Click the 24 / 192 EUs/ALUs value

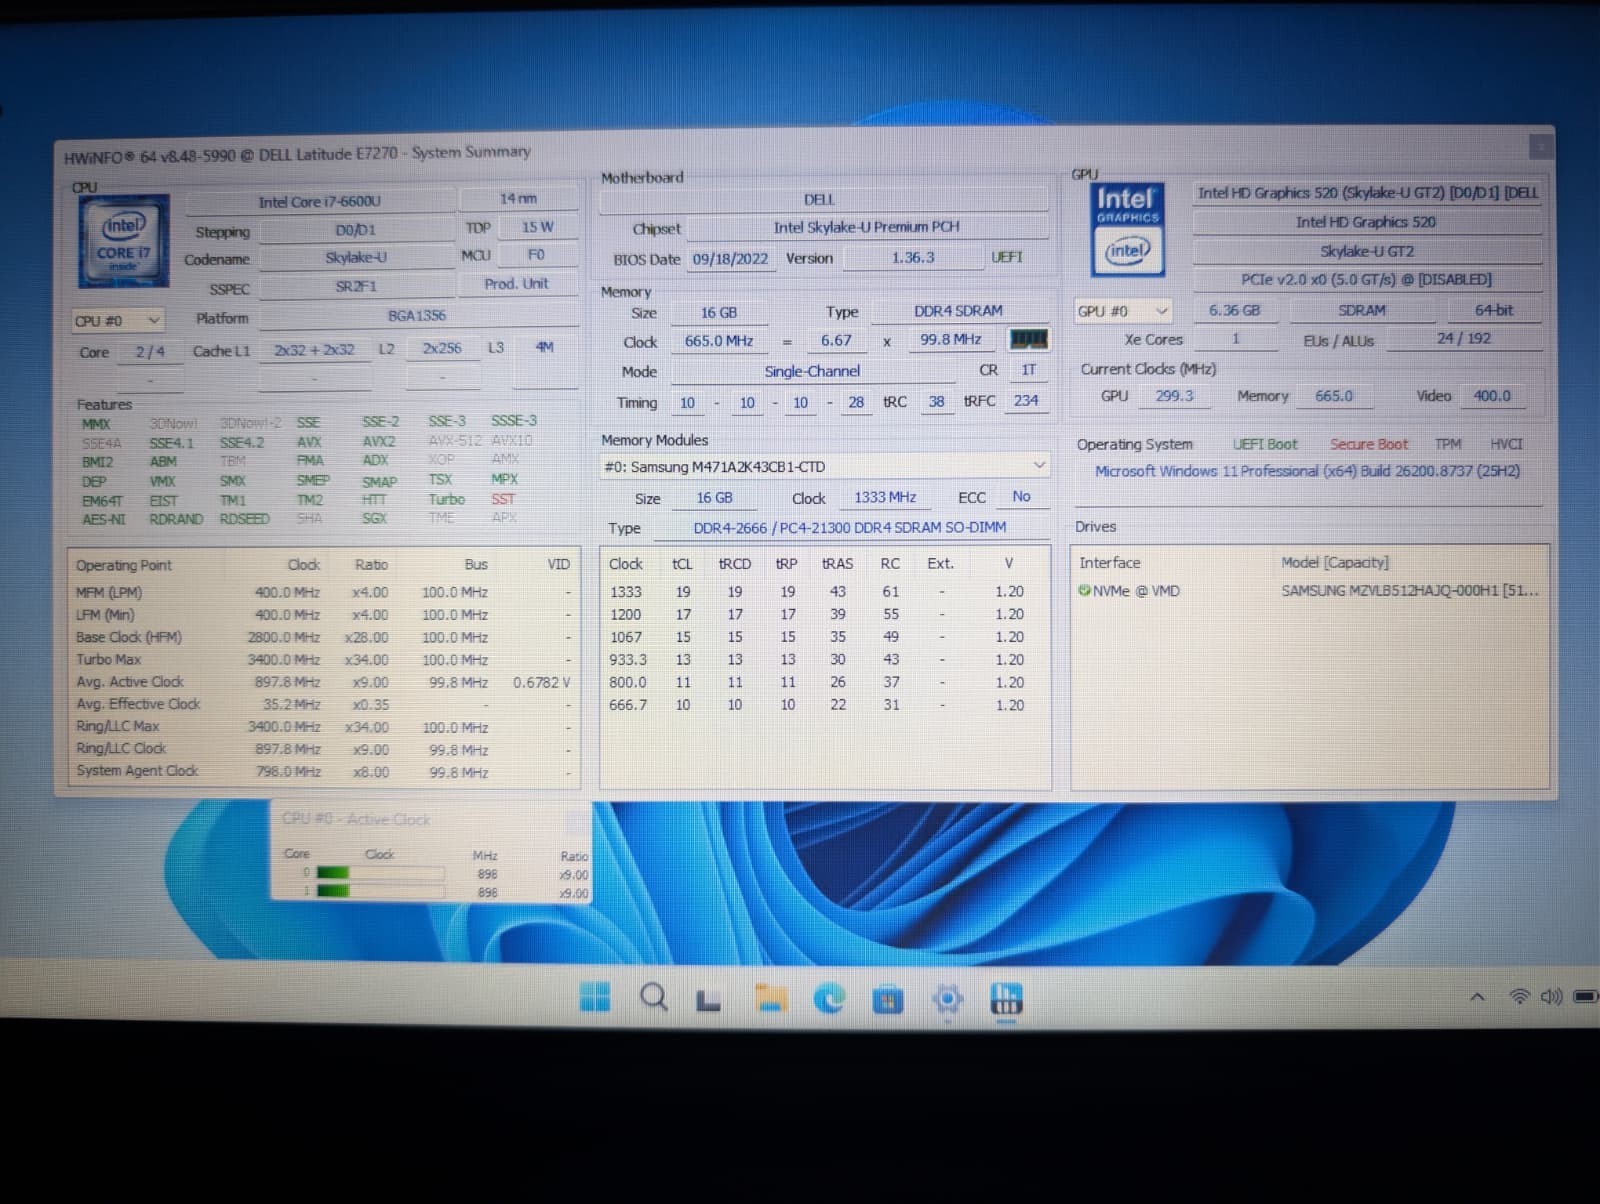[x=1464, y=338]
